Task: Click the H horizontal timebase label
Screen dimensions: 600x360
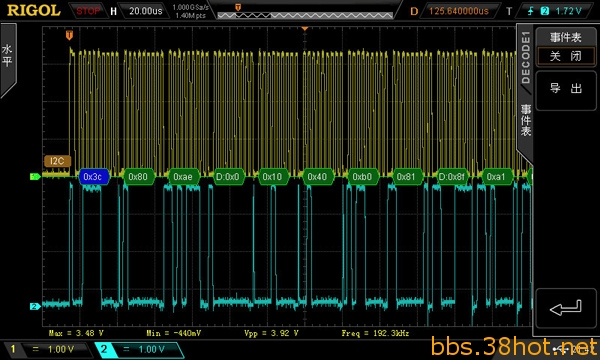Action: click(x=113, y=11)
